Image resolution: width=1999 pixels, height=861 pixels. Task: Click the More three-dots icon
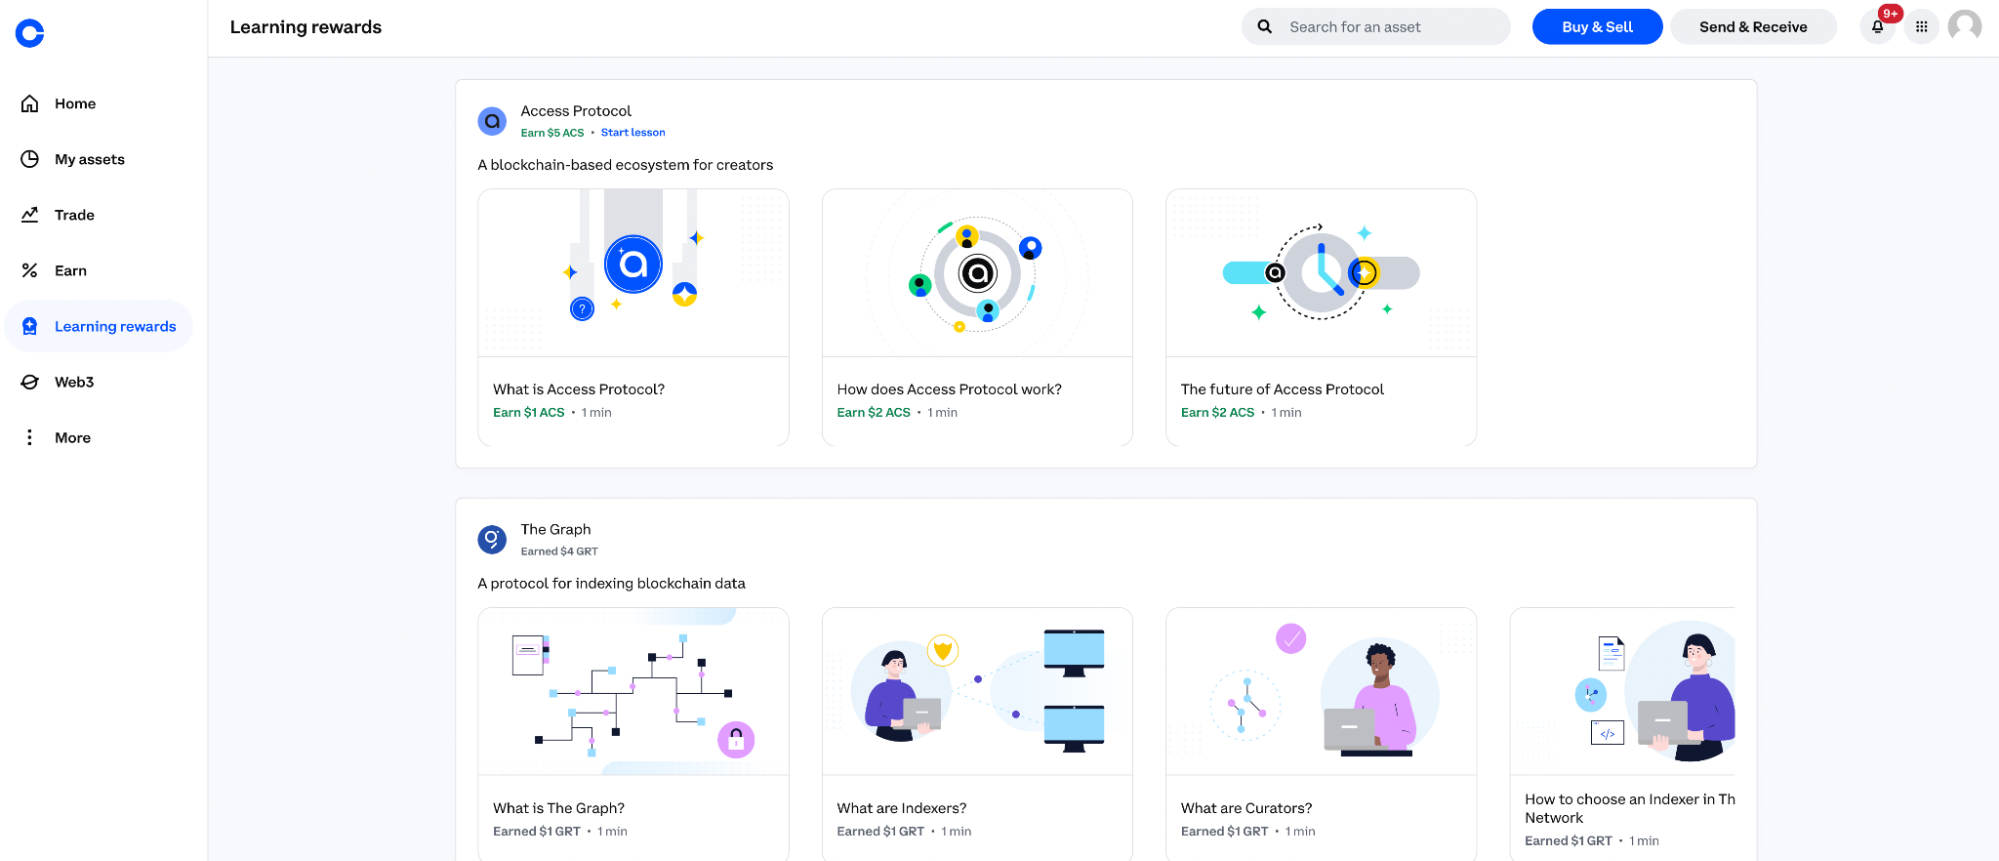30,437
